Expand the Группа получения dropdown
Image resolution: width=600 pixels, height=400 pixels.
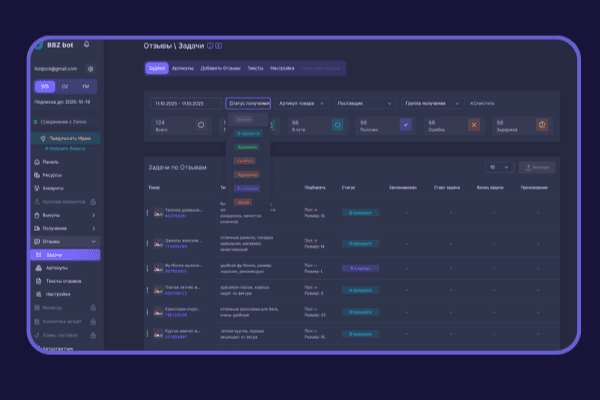[431, 103]
